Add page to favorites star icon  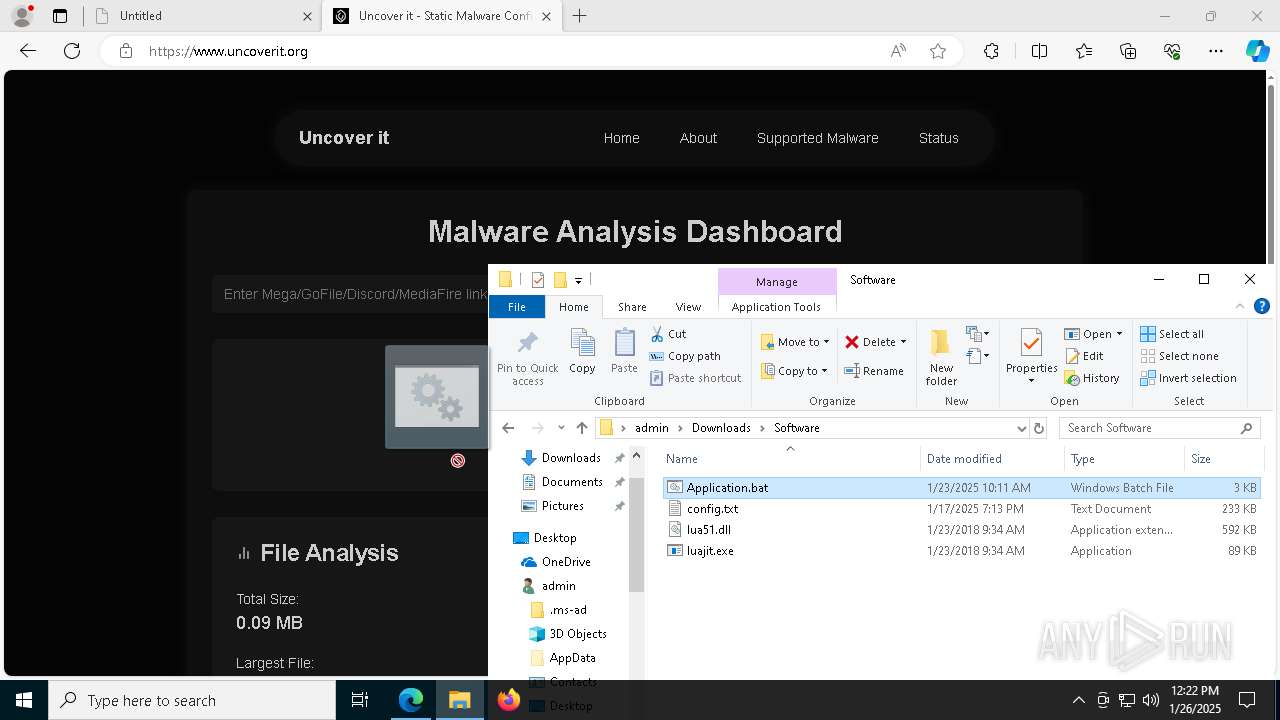point(938,51)
